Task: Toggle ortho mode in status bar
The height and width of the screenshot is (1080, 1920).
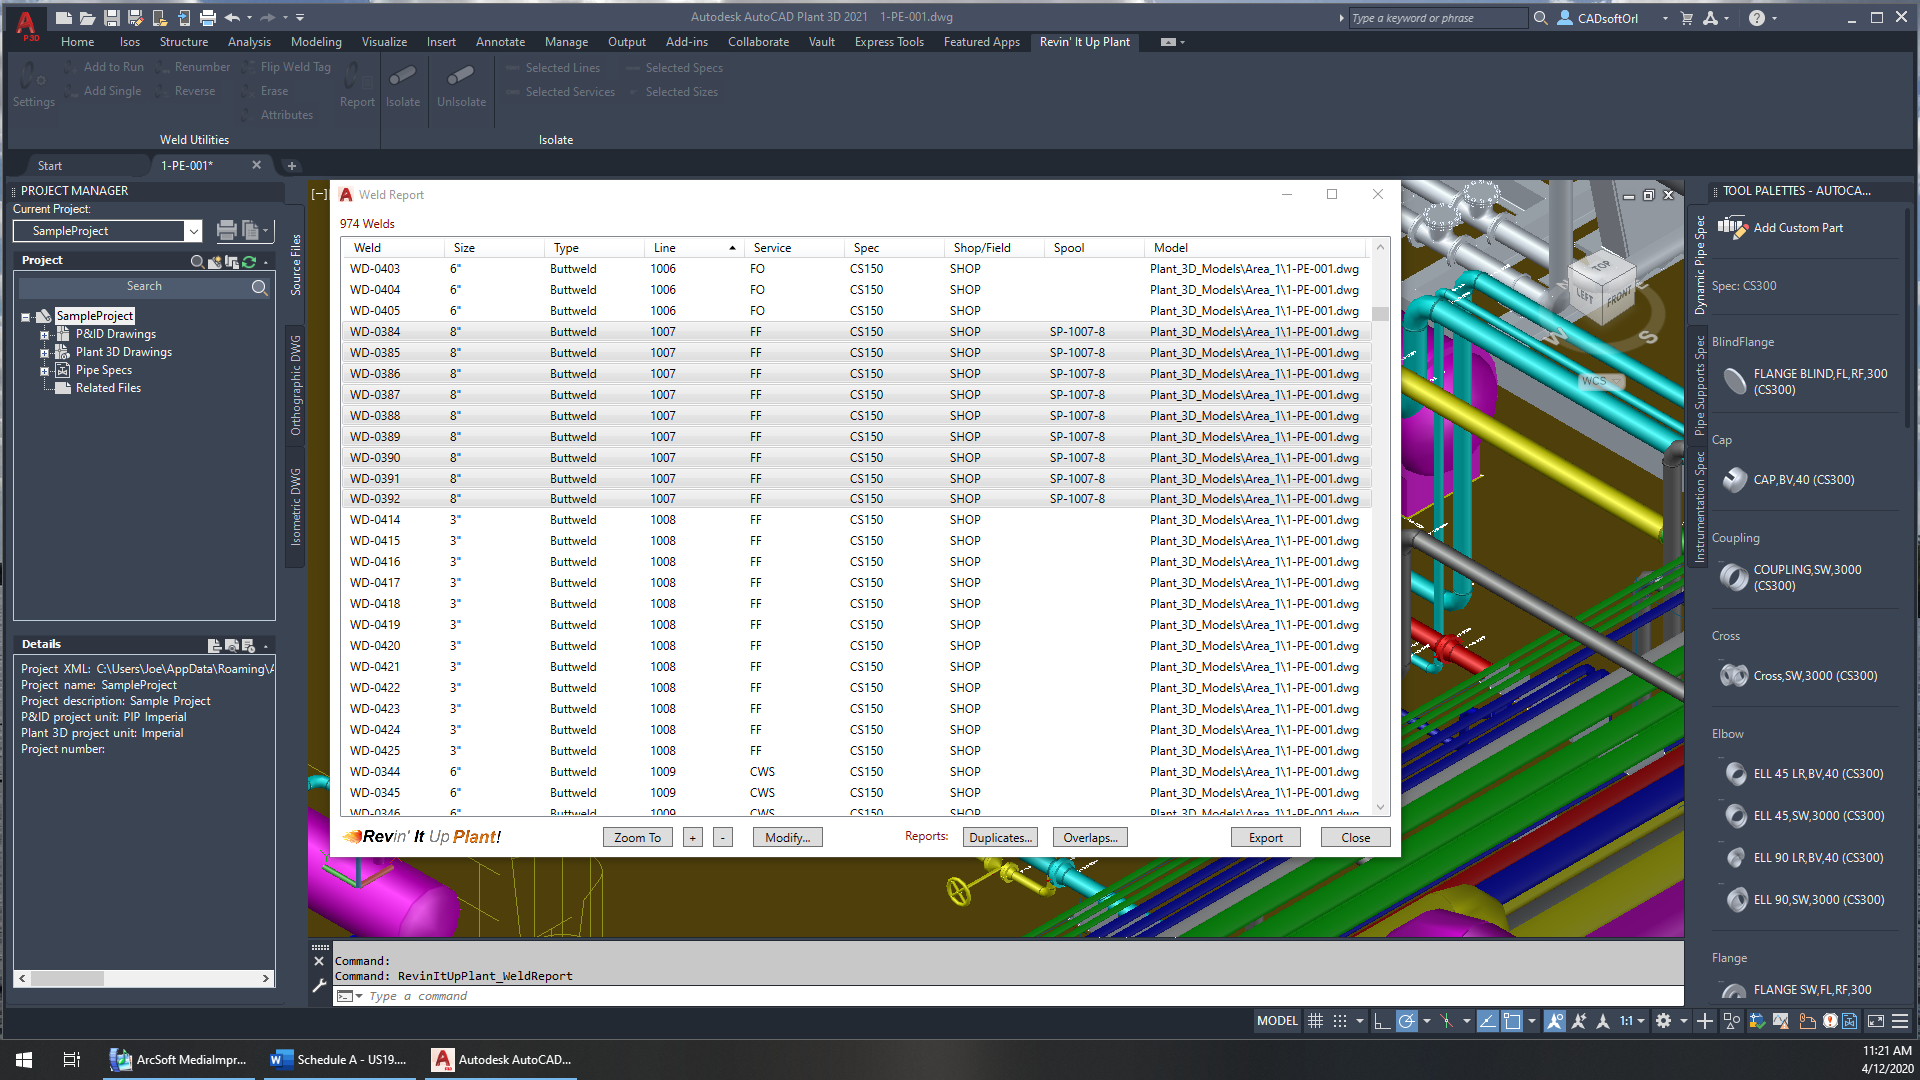Action: tap(1381, 1021)
